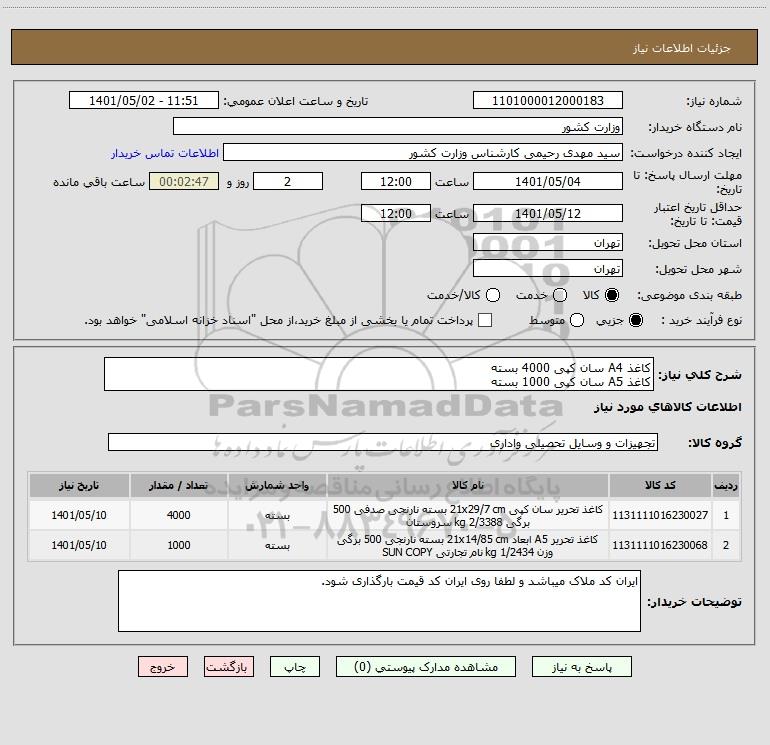
Task: Click the تعداد / مقدار column header
Action: [x=179, y=485]
